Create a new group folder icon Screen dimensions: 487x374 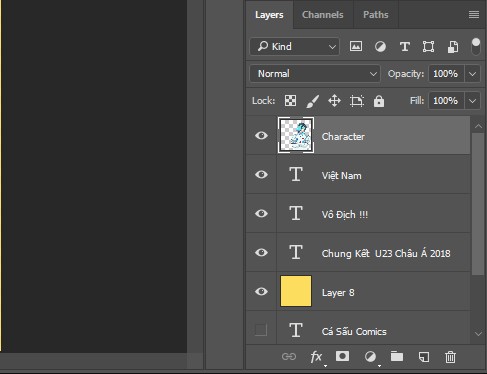tap(397, 356)
